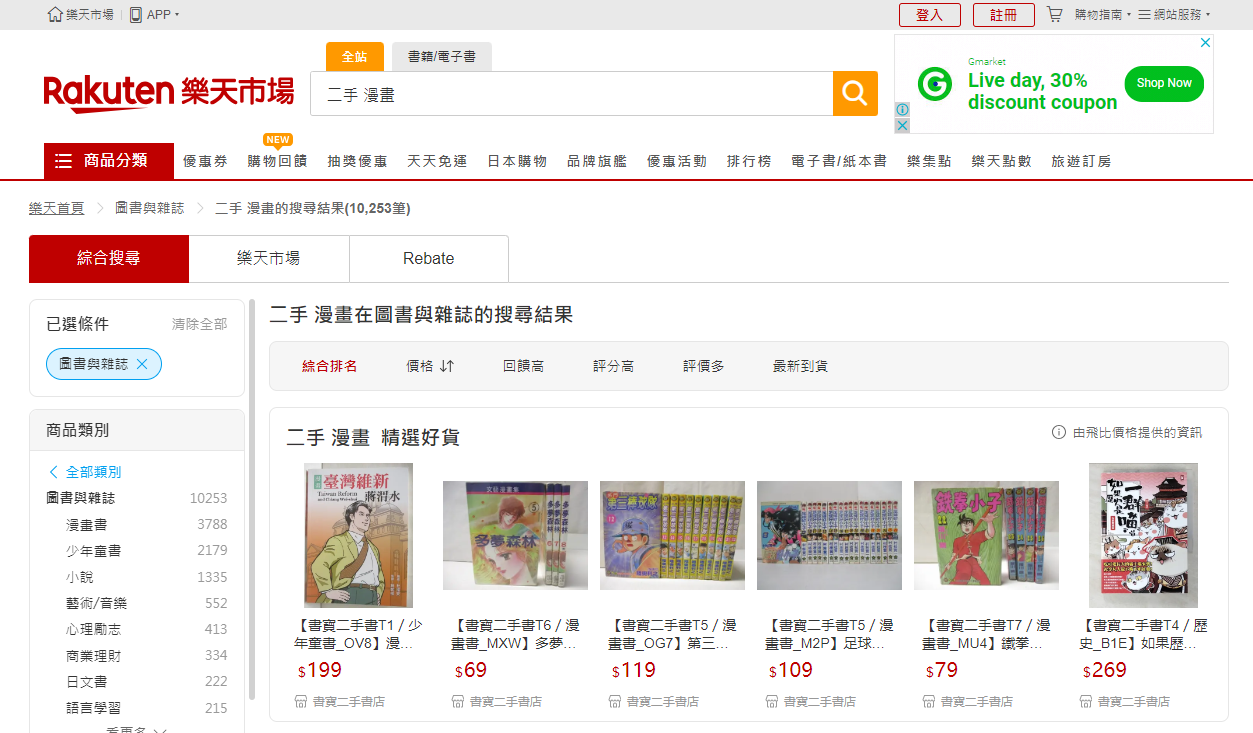Screen dimensions: 1253x733
Task: Remove the 圖書與雜誌 filter chip
Action: point(142,364)
